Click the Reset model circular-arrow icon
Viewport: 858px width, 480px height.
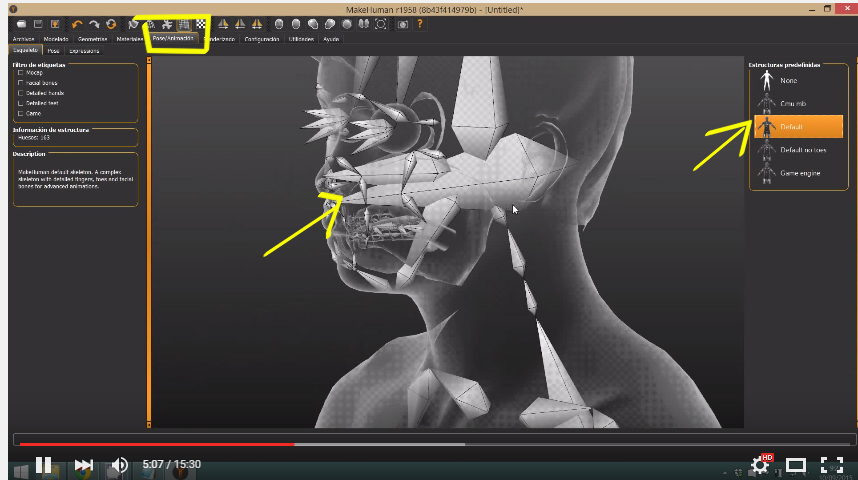point(111,24)
